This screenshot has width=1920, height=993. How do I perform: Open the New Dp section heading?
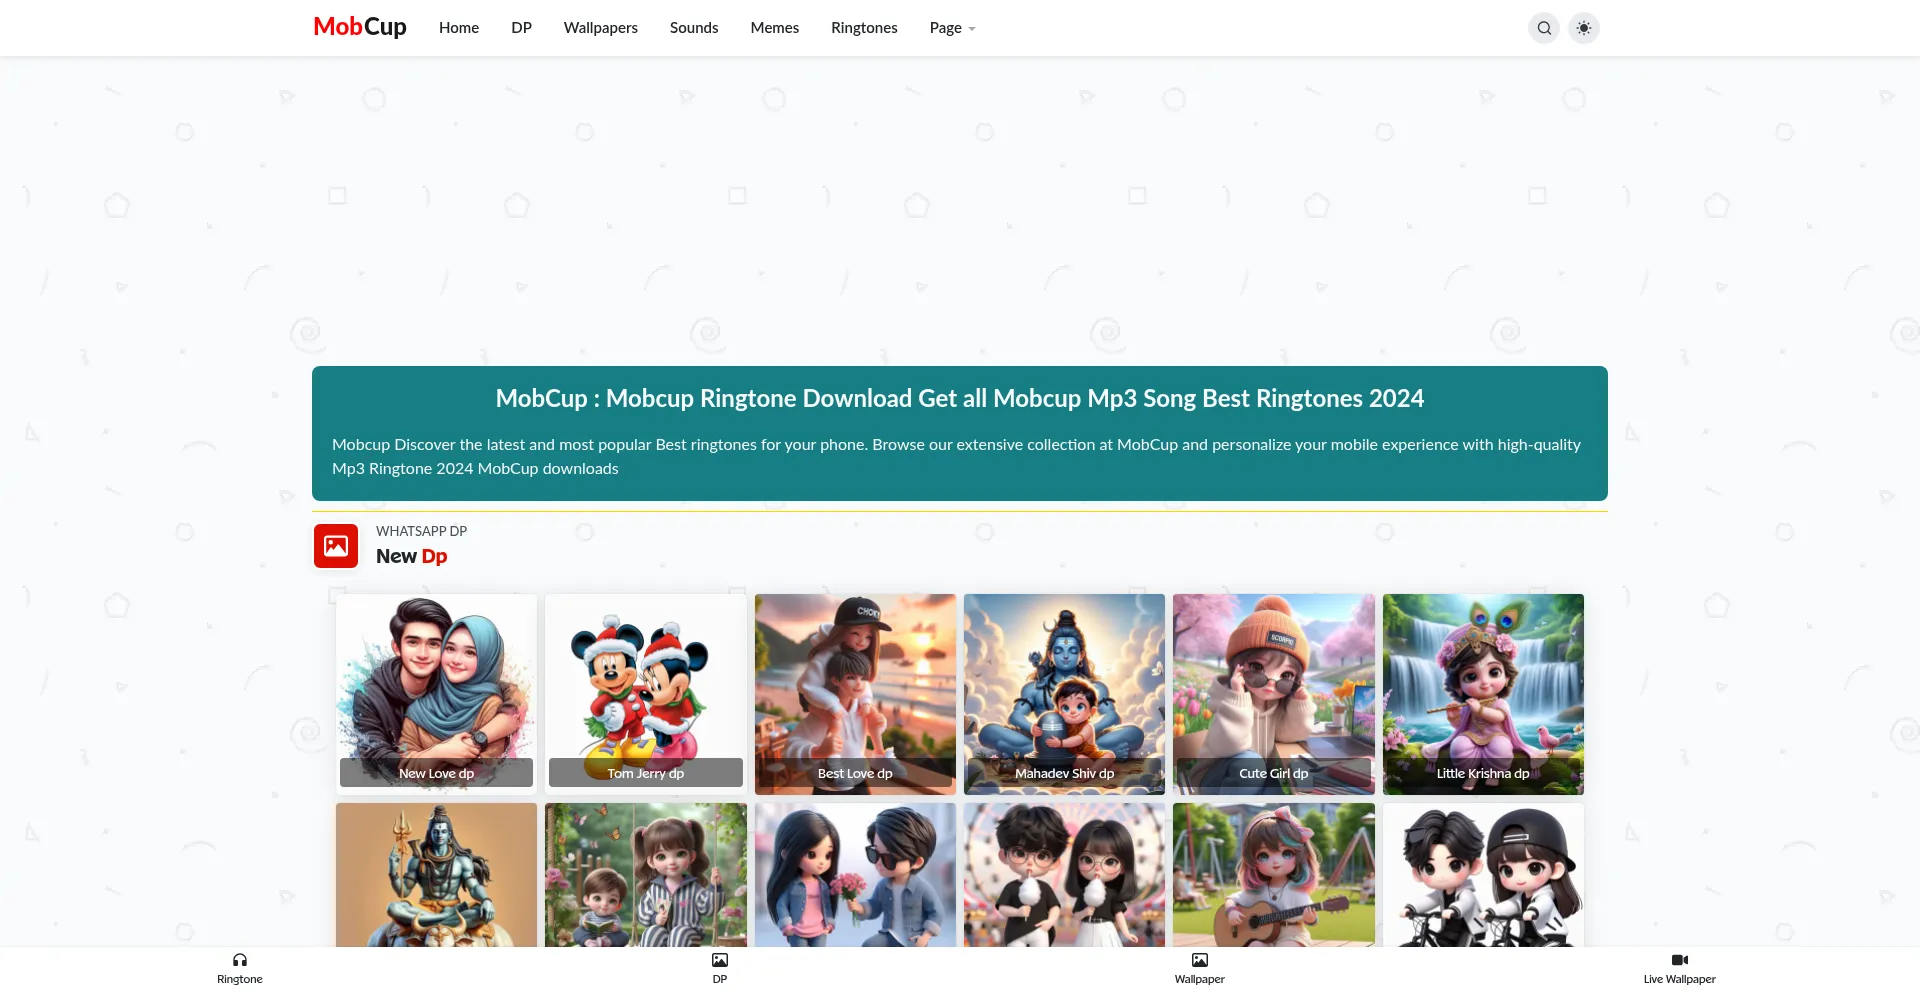click(x=411, y=556)
